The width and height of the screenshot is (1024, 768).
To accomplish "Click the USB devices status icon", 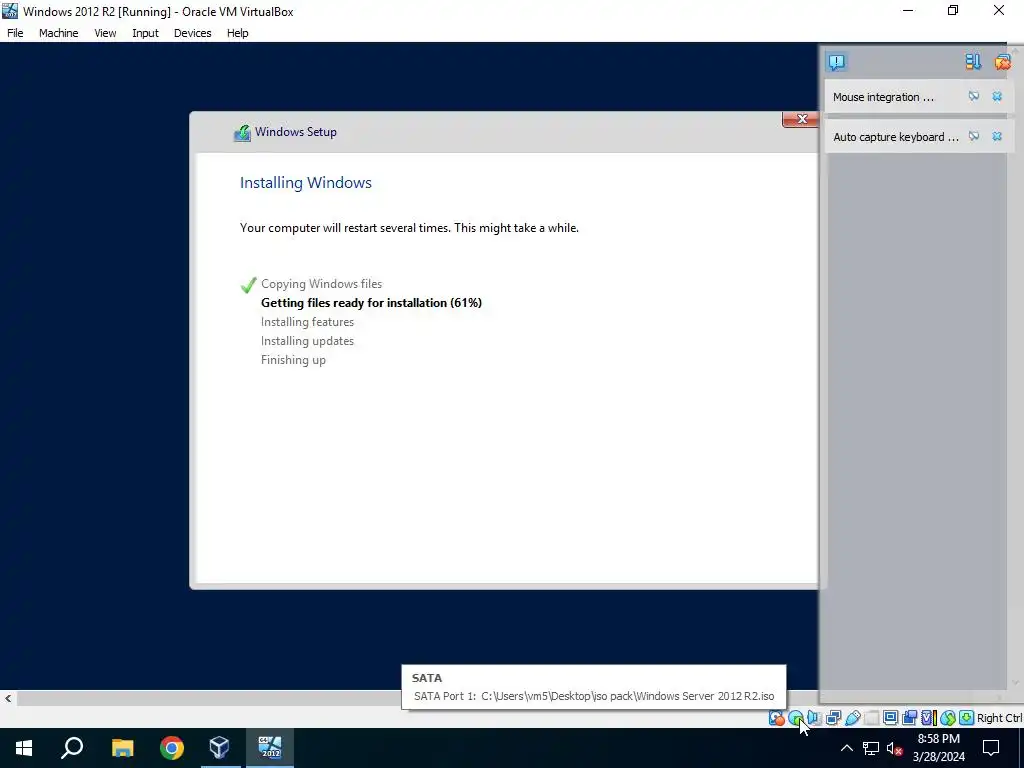I will [x=852, y=718].
